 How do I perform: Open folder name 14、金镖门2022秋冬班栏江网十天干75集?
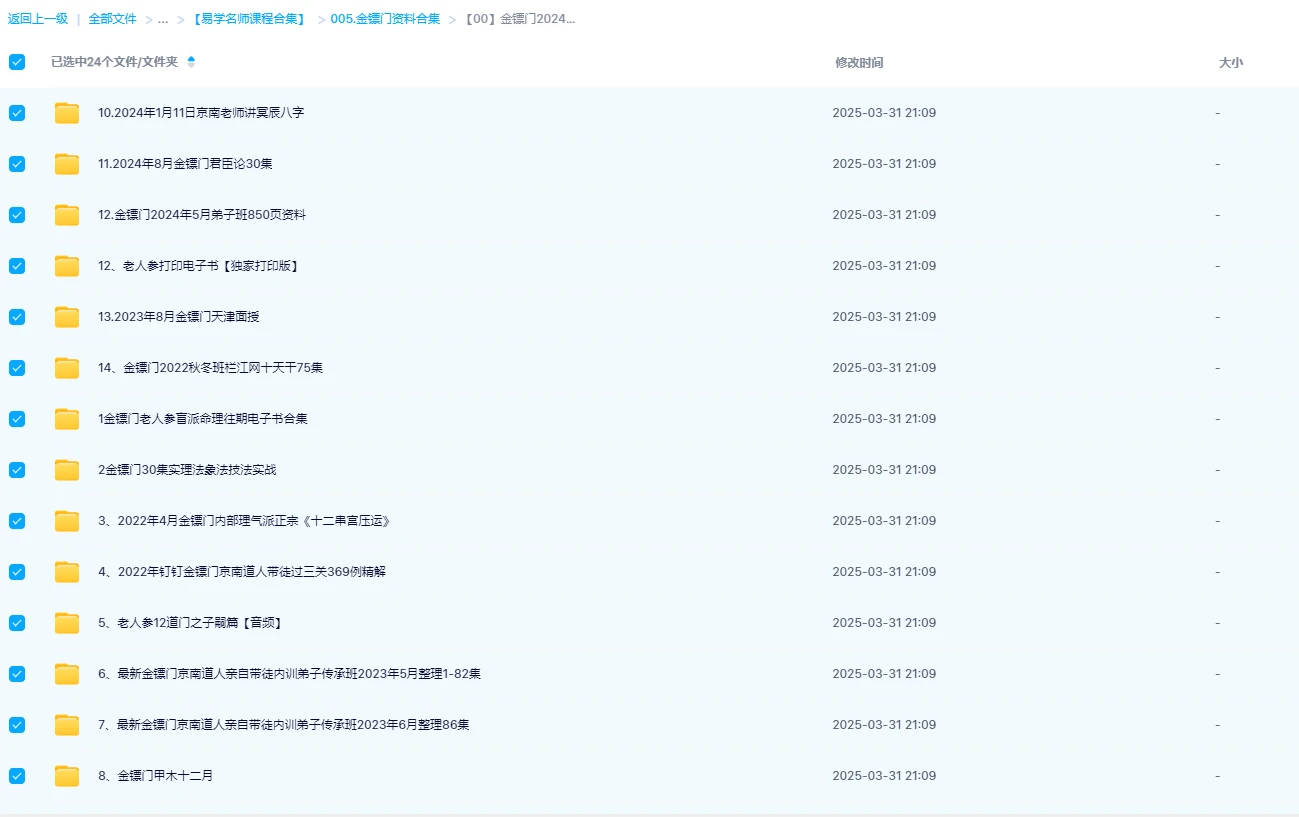(x=210, y=368)
